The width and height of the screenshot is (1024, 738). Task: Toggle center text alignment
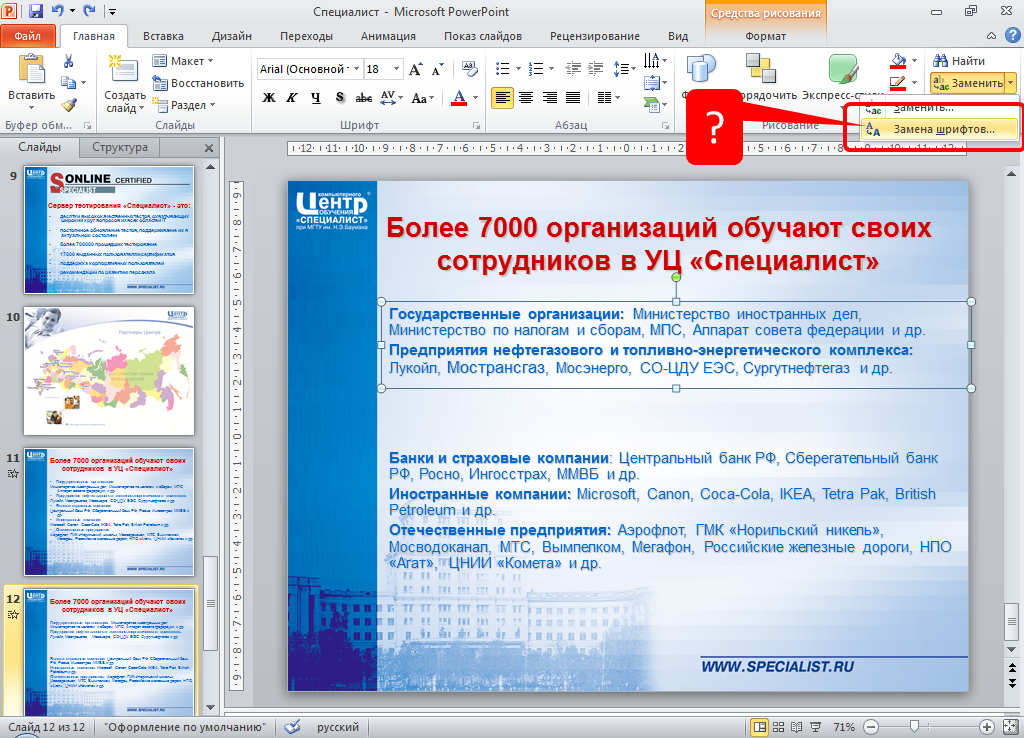coord(525,98)
